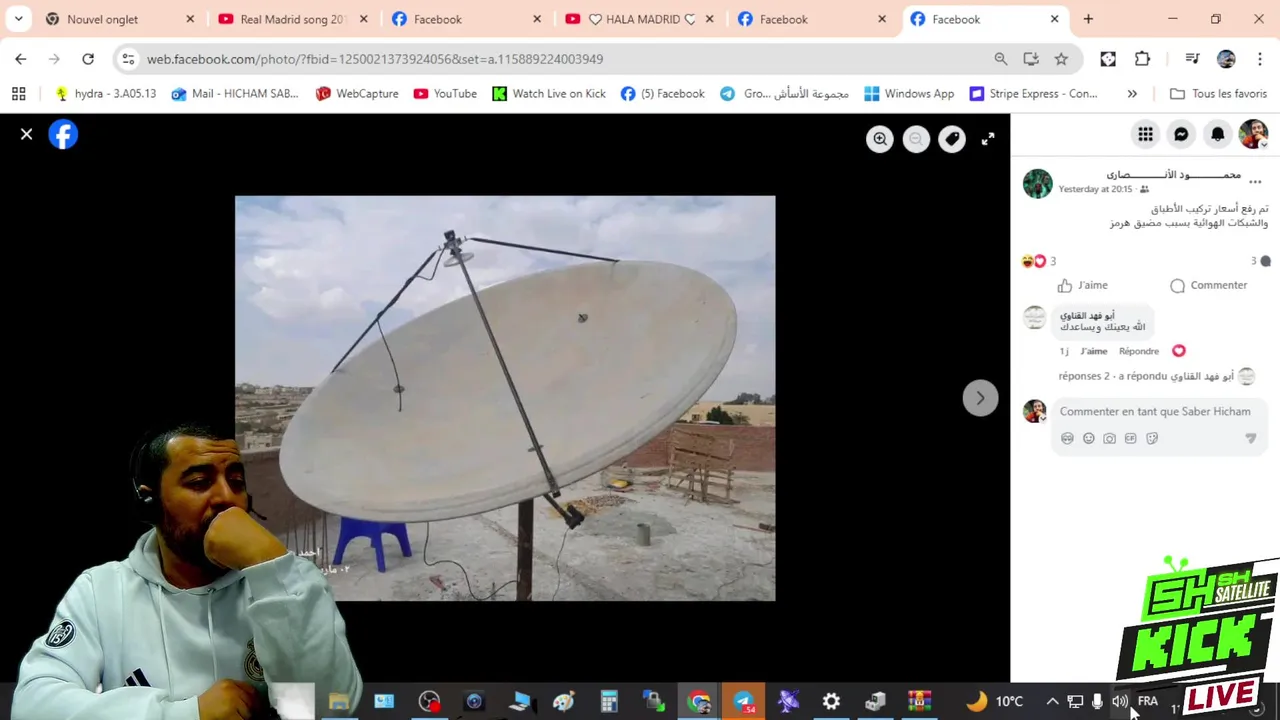Open Telegram from the taskbar

[x=744, y=702]
